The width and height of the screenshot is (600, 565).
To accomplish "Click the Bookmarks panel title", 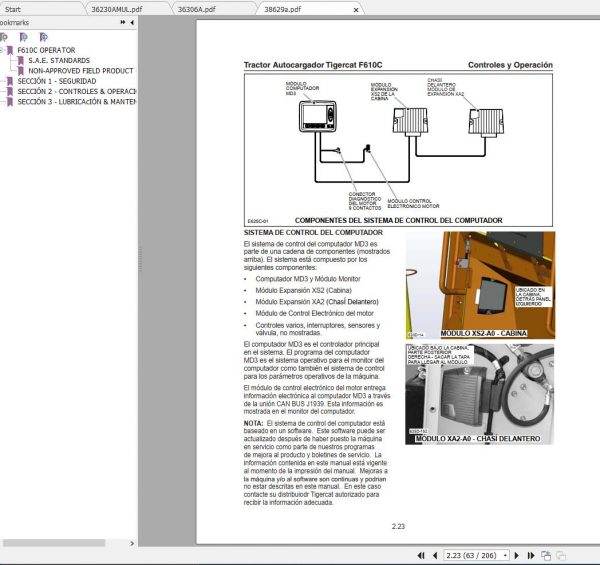I will (14, 23).
